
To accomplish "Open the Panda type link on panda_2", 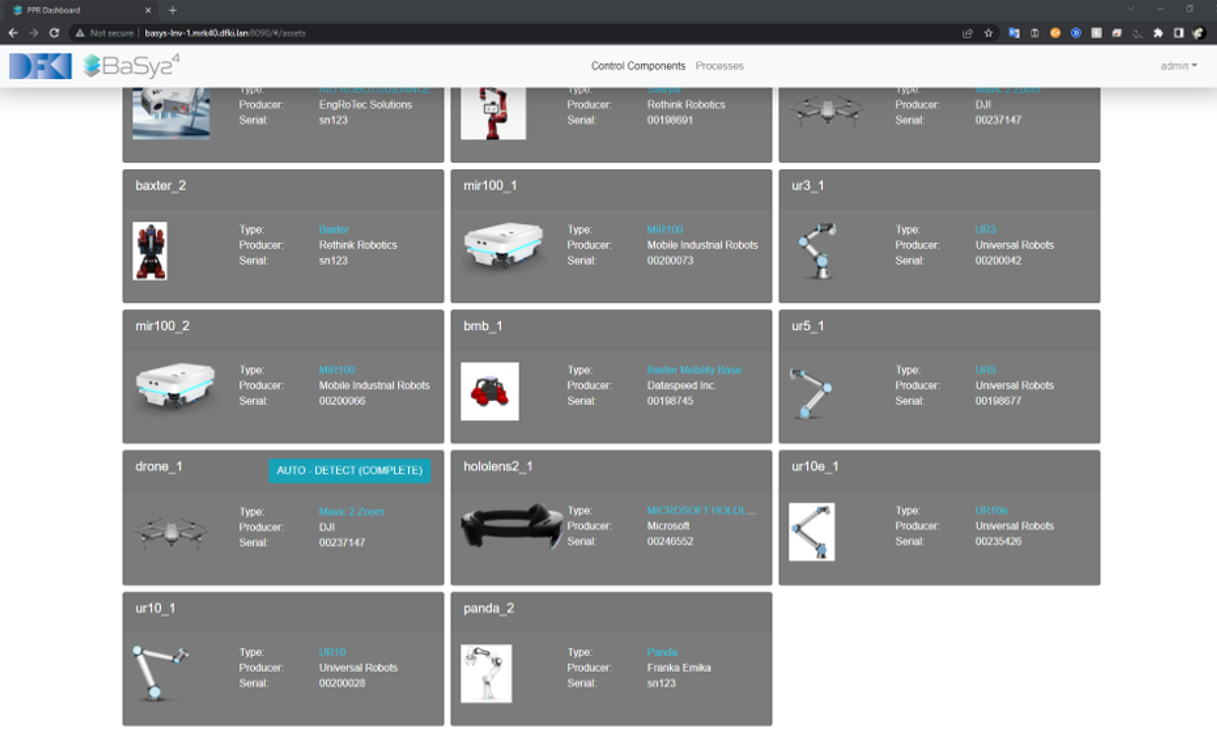I will pos(662,652).
